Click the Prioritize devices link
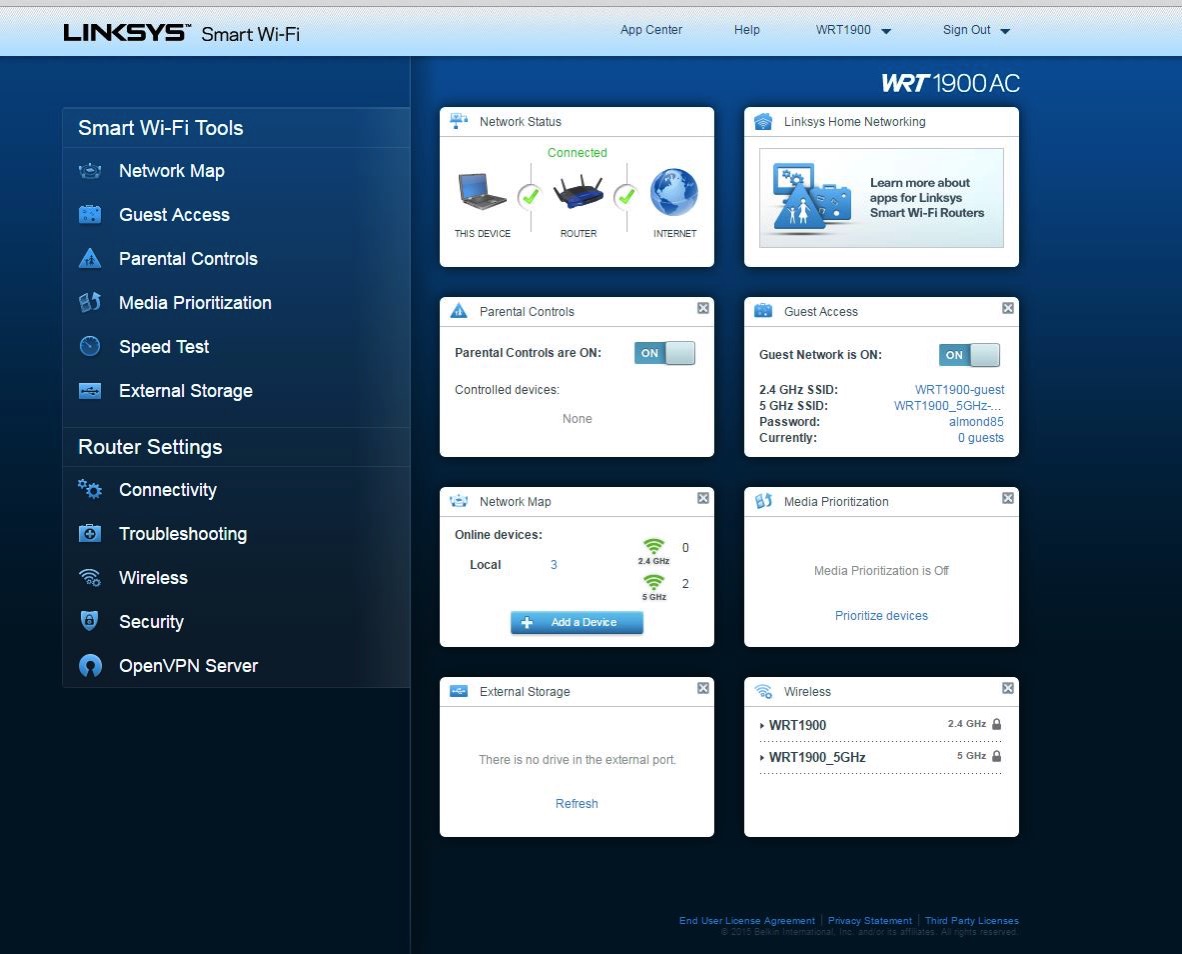This screenshot has height=954, width=1182. [x=881, y=616]
